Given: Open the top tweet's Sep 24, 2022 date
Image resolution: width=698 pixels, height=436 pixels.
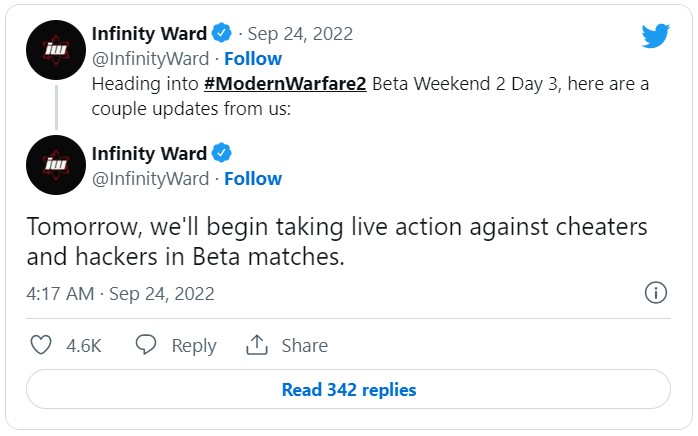Looking at the screenshot, I should click(301, 33).
